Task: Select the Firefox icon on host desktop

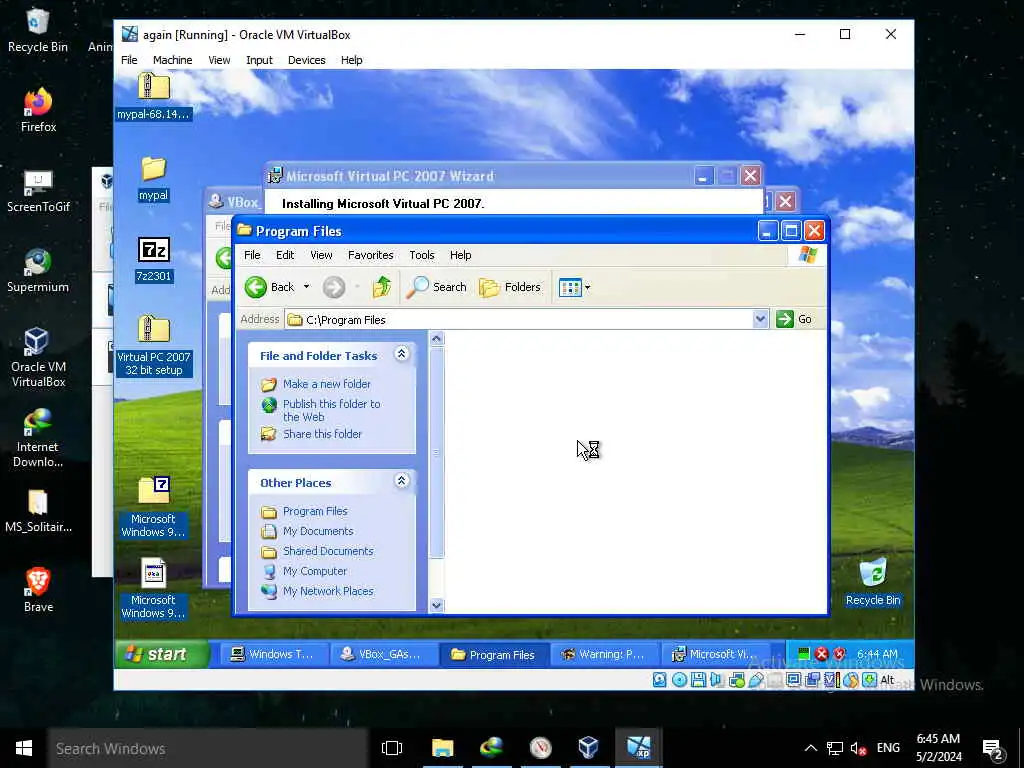Action: [38, 110]
